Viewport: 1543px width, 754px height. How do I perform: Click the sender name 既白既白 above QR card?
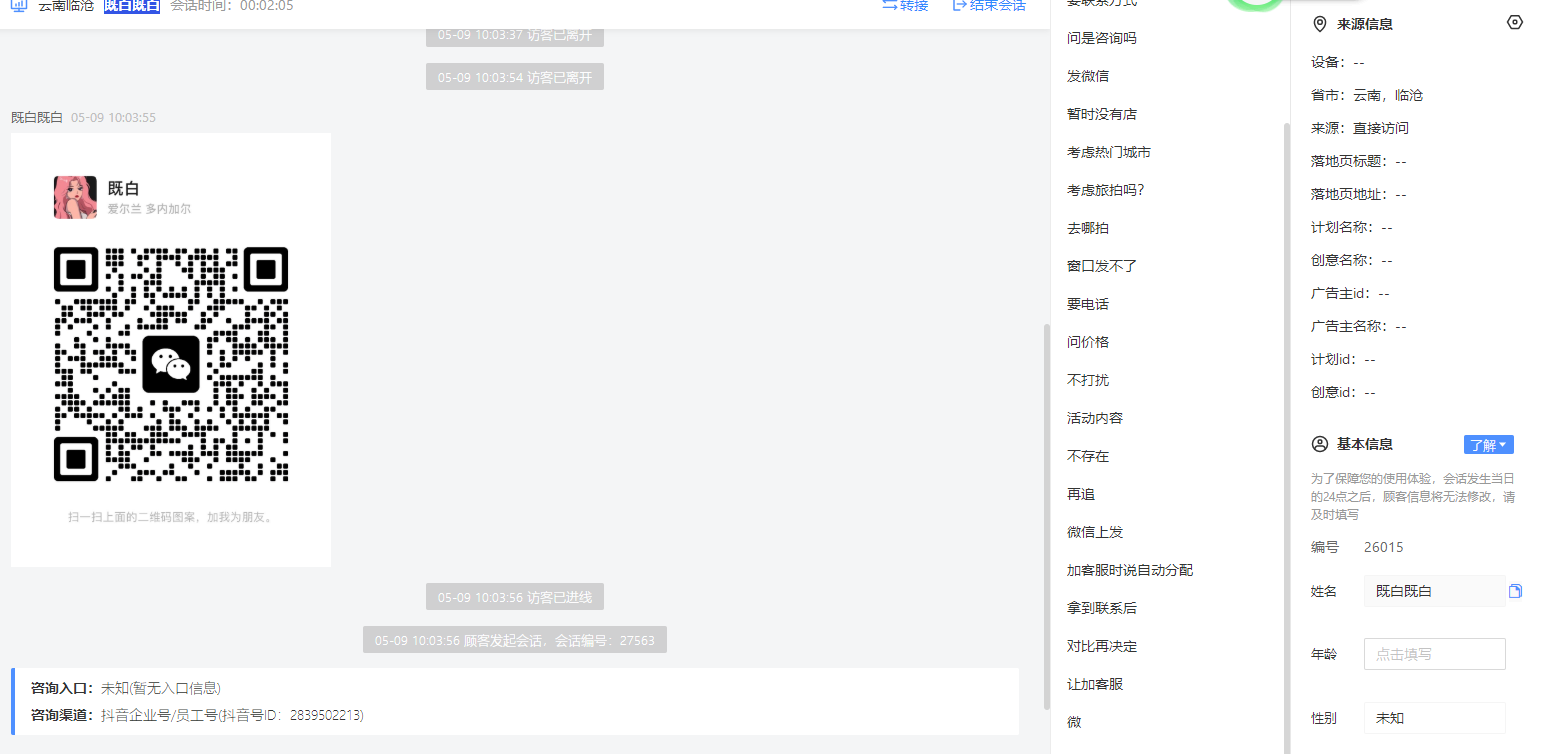(x=37, y=117)
